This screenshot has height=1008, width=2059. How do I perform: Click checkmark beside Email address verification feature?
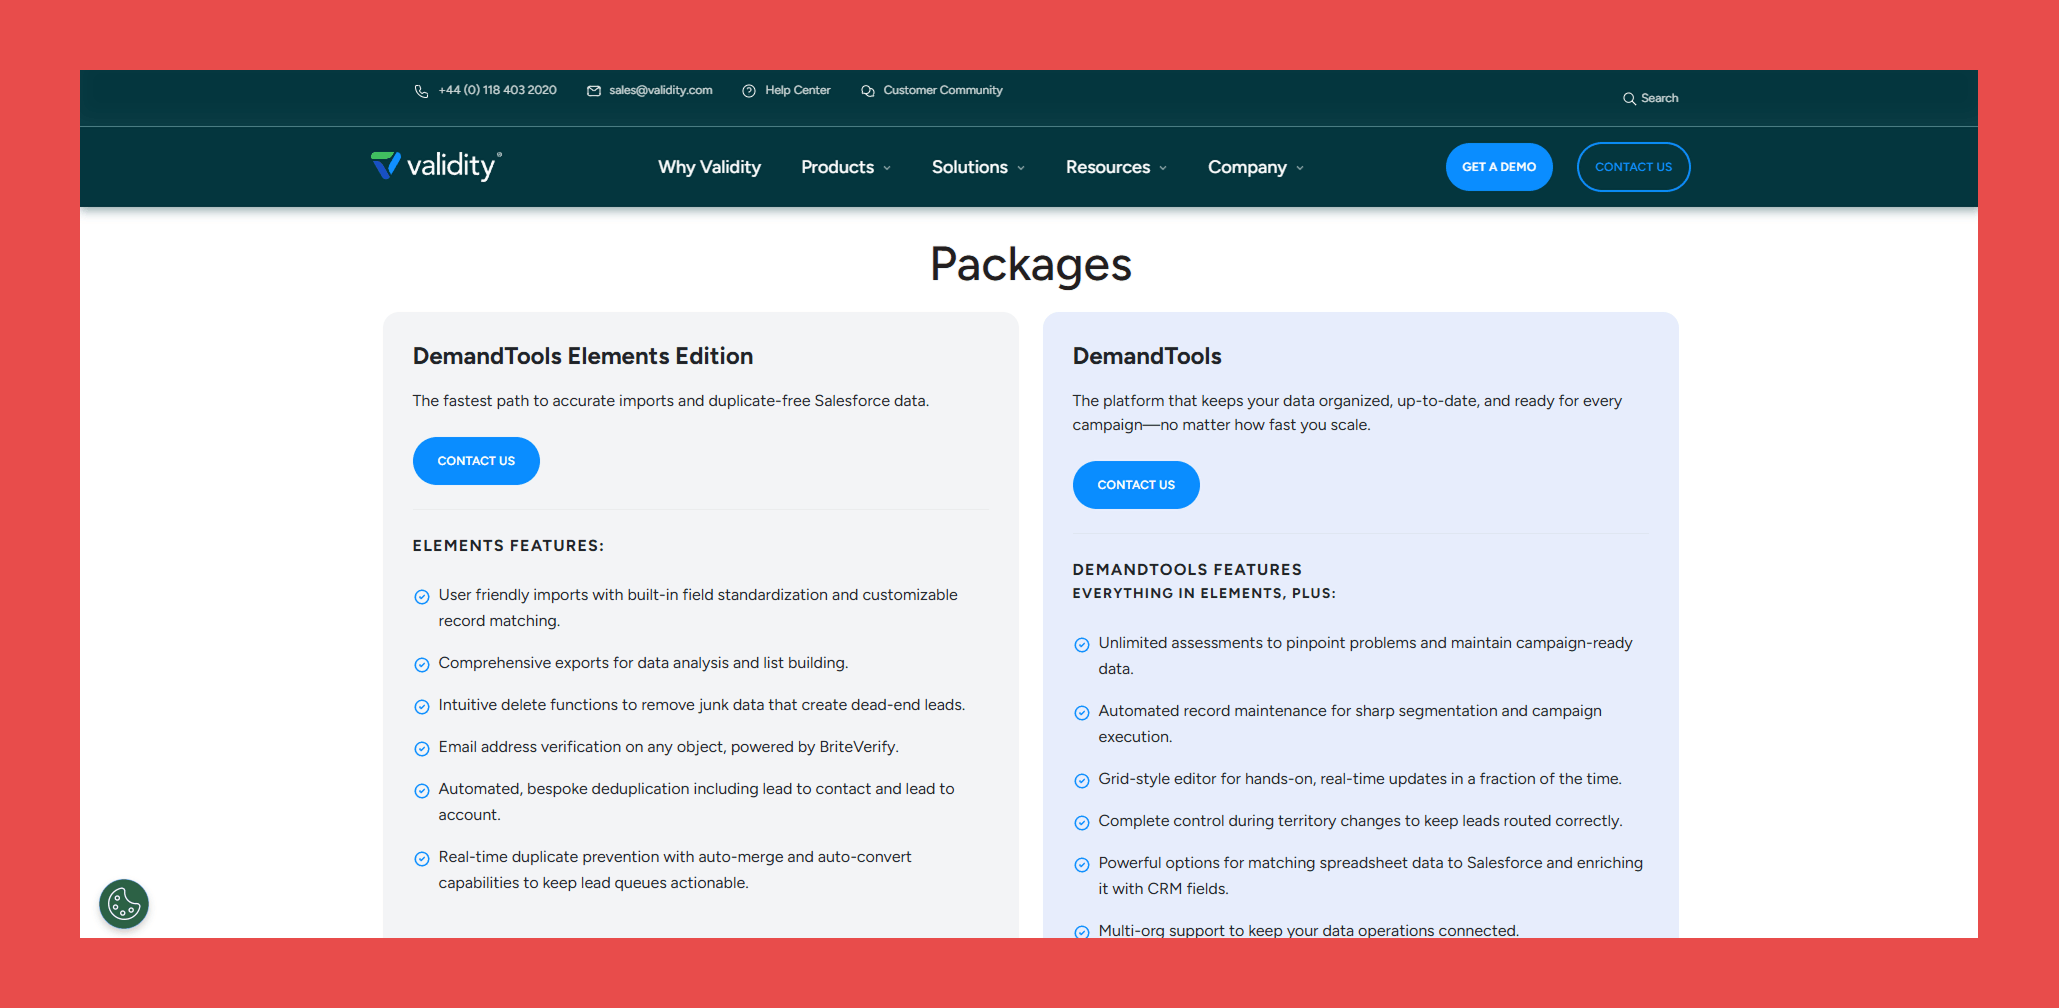421,748
